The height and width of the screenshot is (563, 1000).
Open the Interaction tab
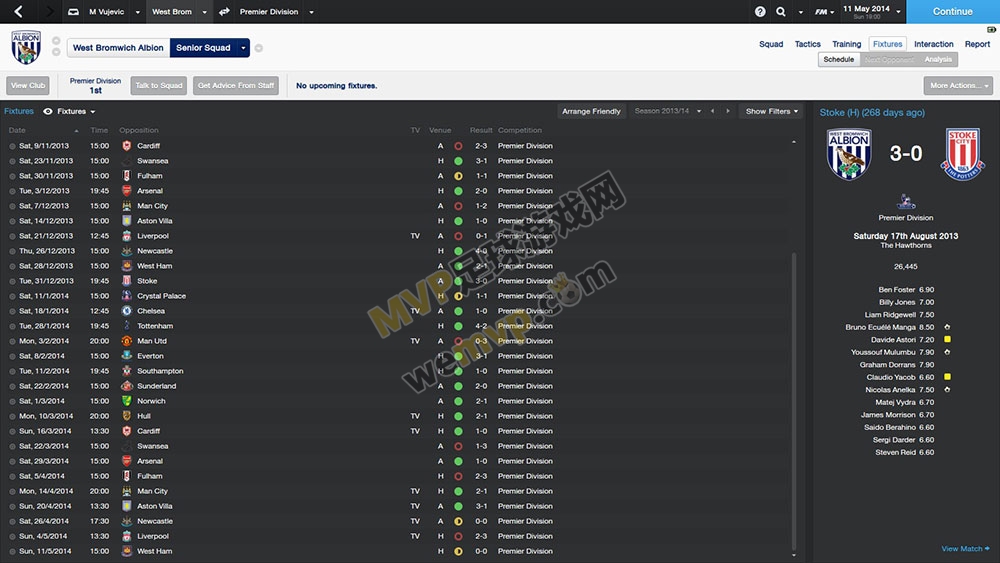tap(933, 44)
